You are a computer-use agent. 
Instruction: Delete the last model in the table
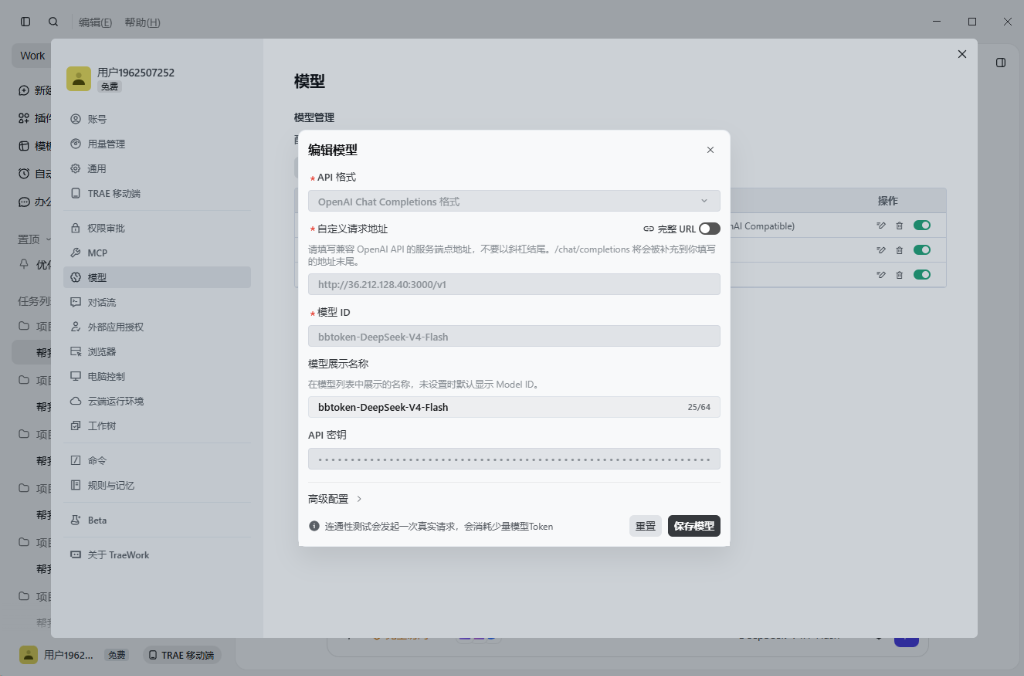(x=899, y=275)
